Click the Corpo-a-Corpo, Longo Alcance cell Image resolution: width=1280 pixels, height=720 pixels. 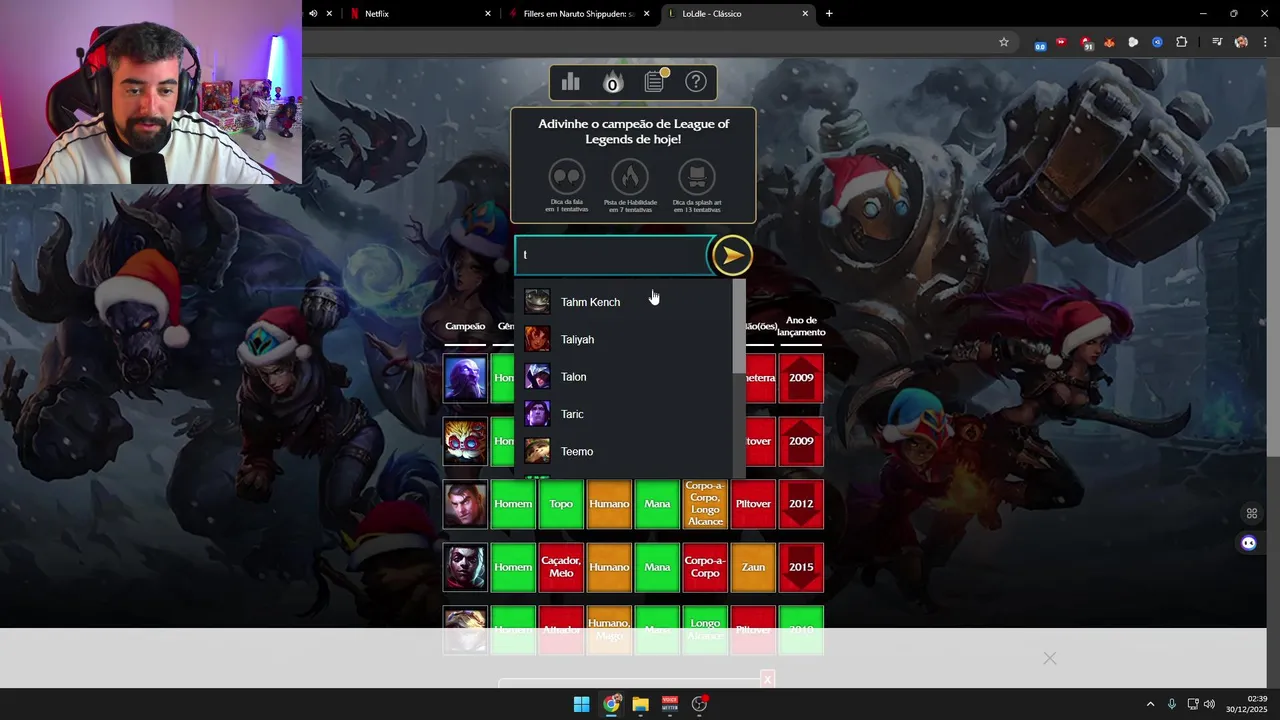(705, 504)
